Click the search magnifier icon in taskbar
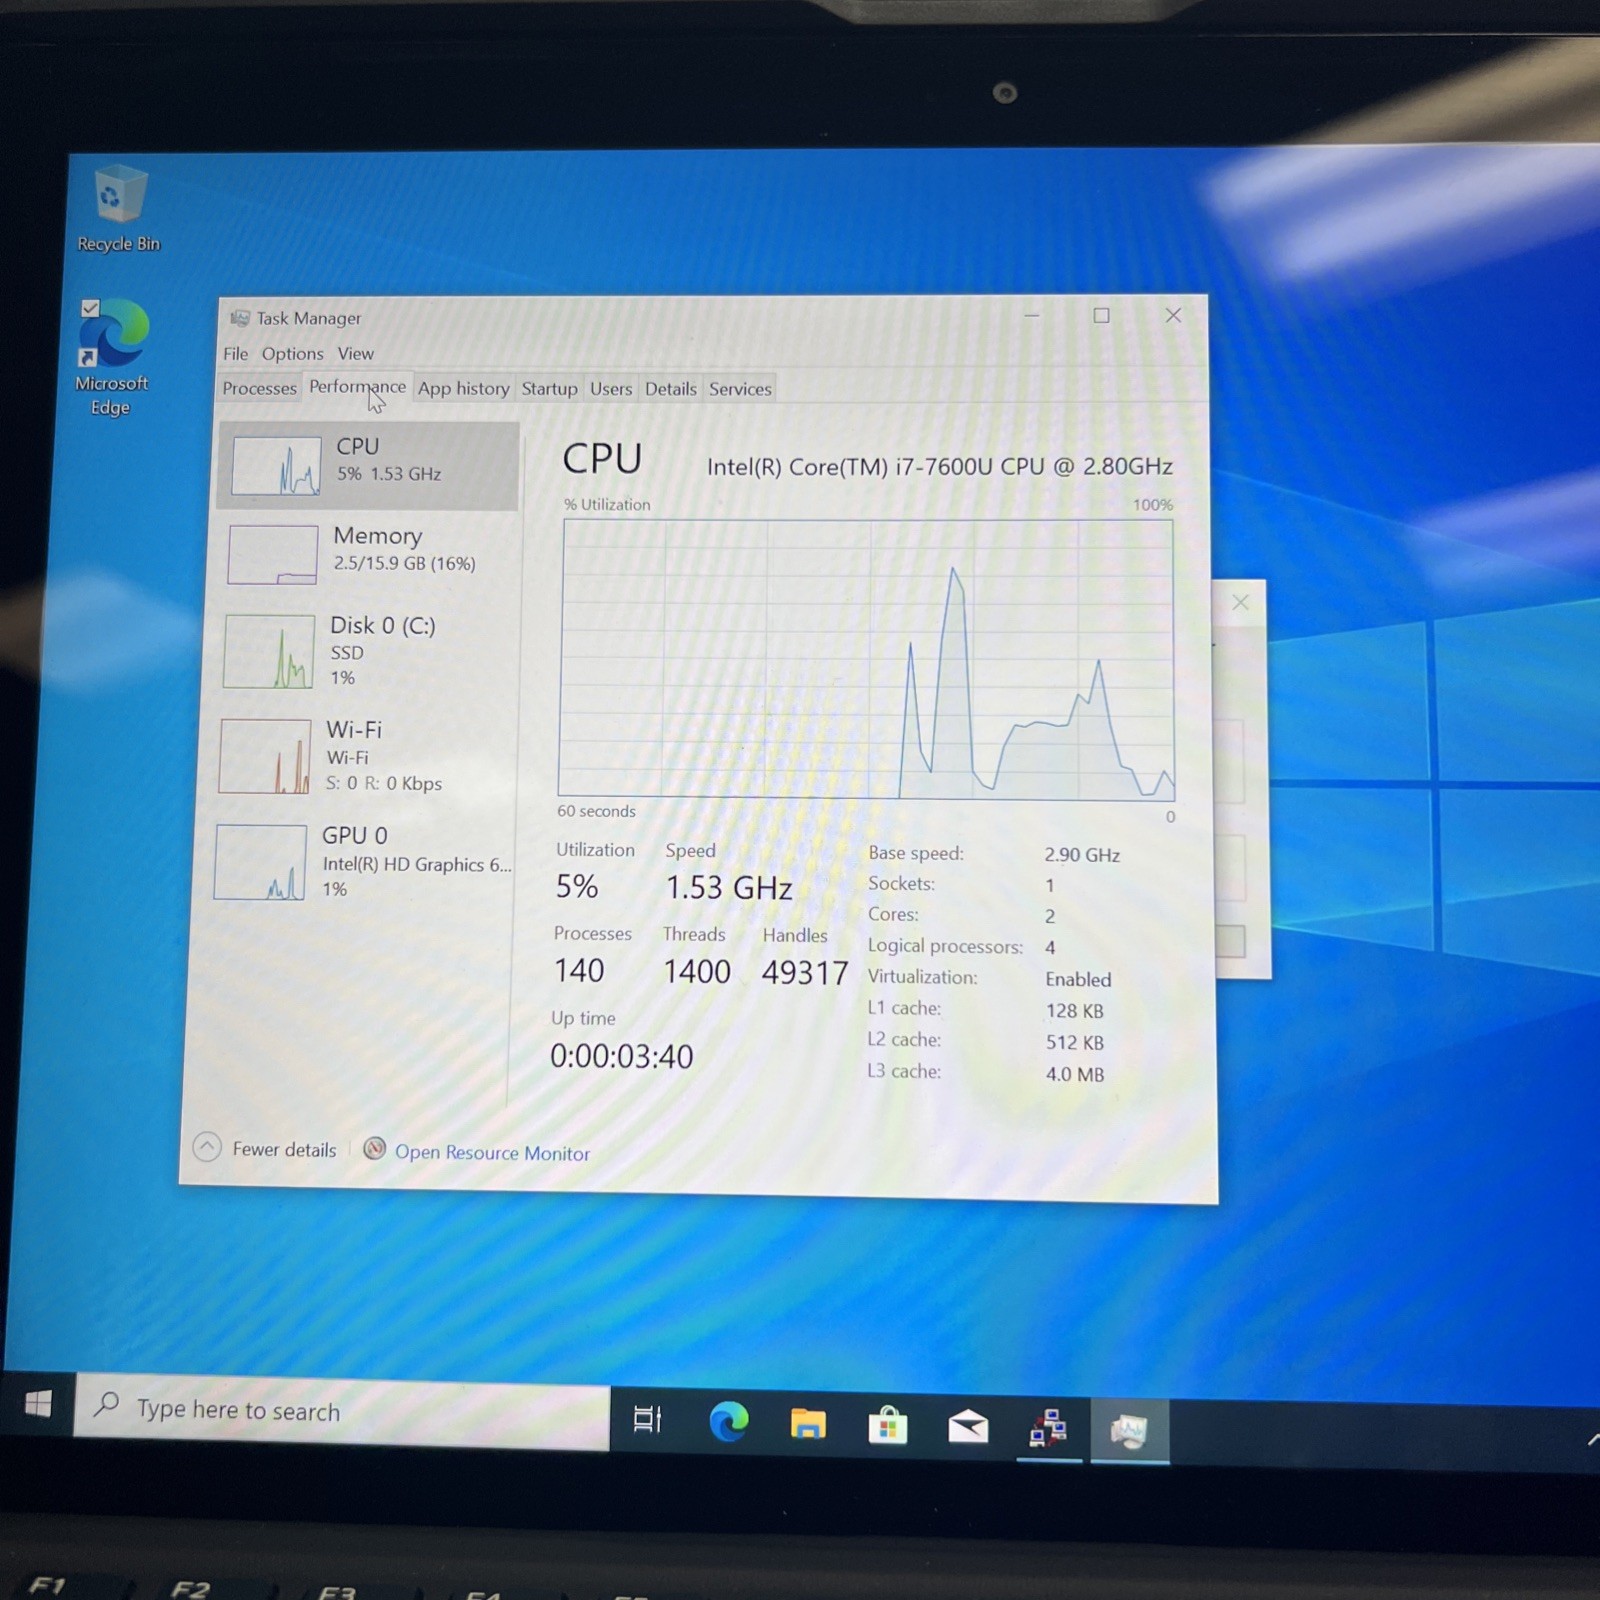This screenshot has width=1600, height=1600. (106, 1405)
